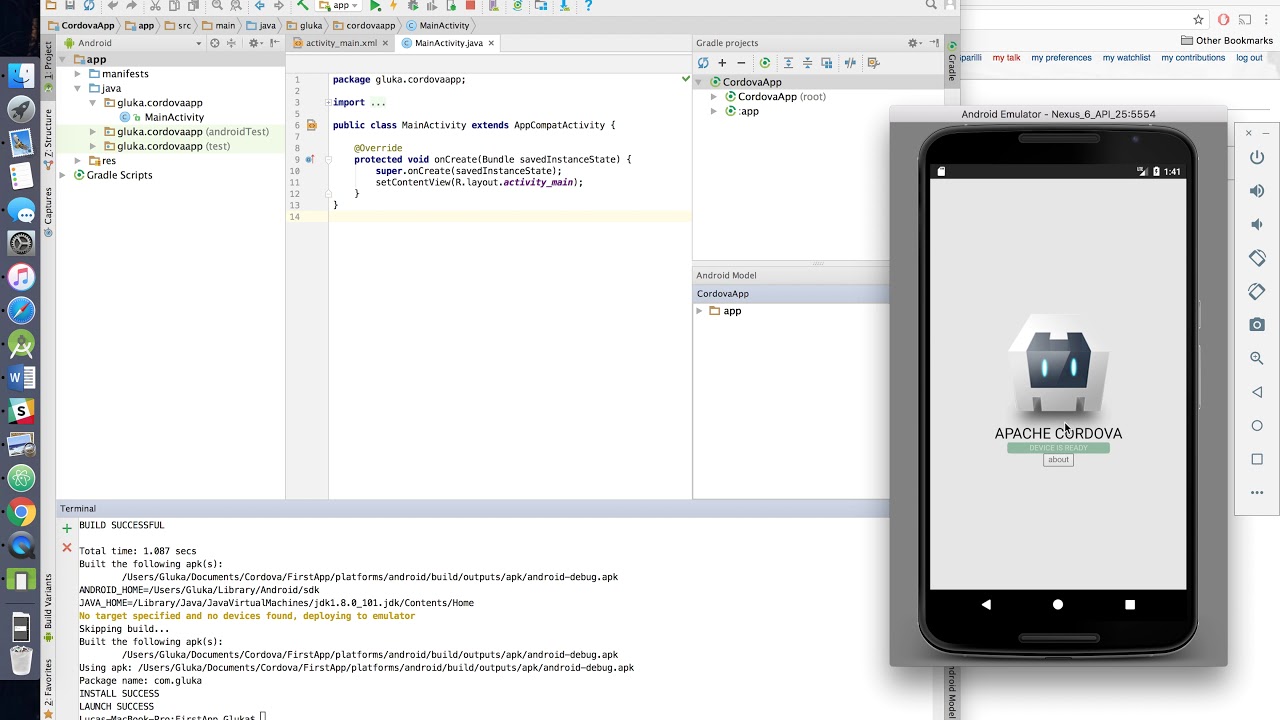Click emulator Android home nav button
The height and width of the screenshot is (720, 1280).
coord(1058,604)
